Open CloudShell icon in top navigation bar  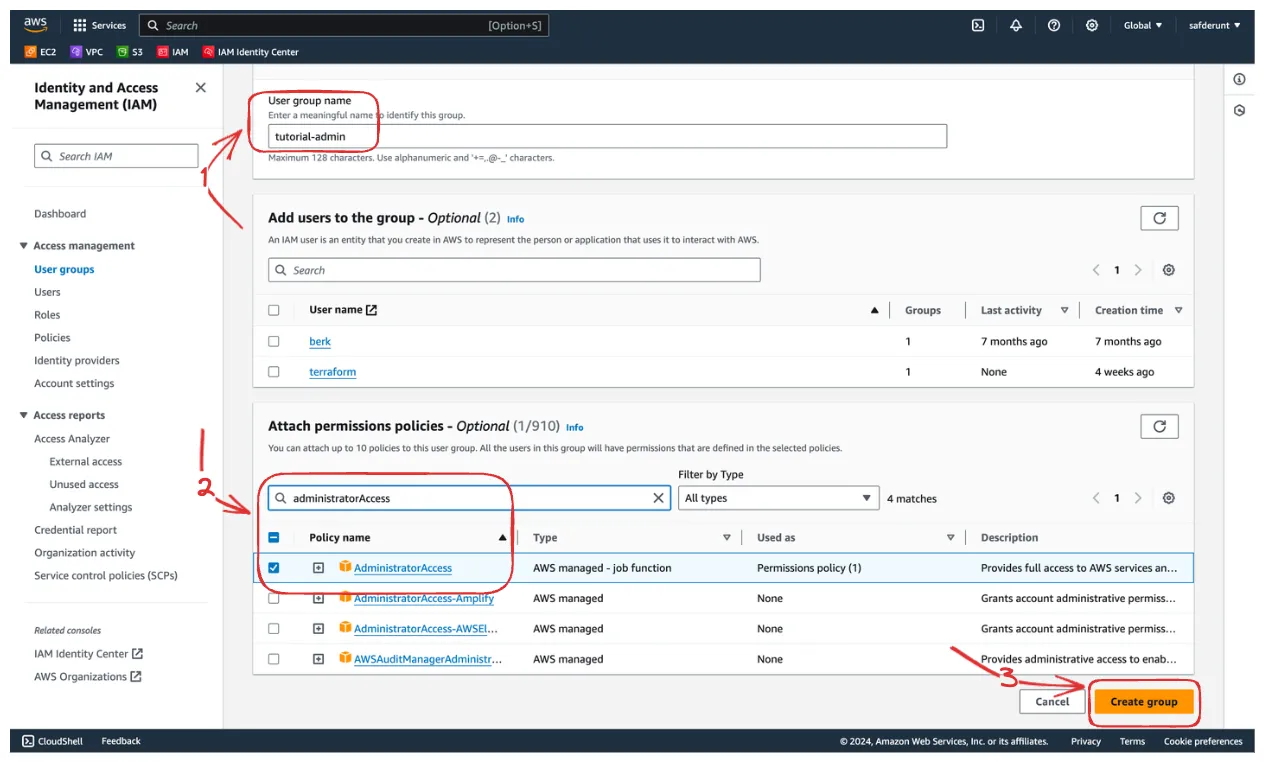click(x=978, y=26)
